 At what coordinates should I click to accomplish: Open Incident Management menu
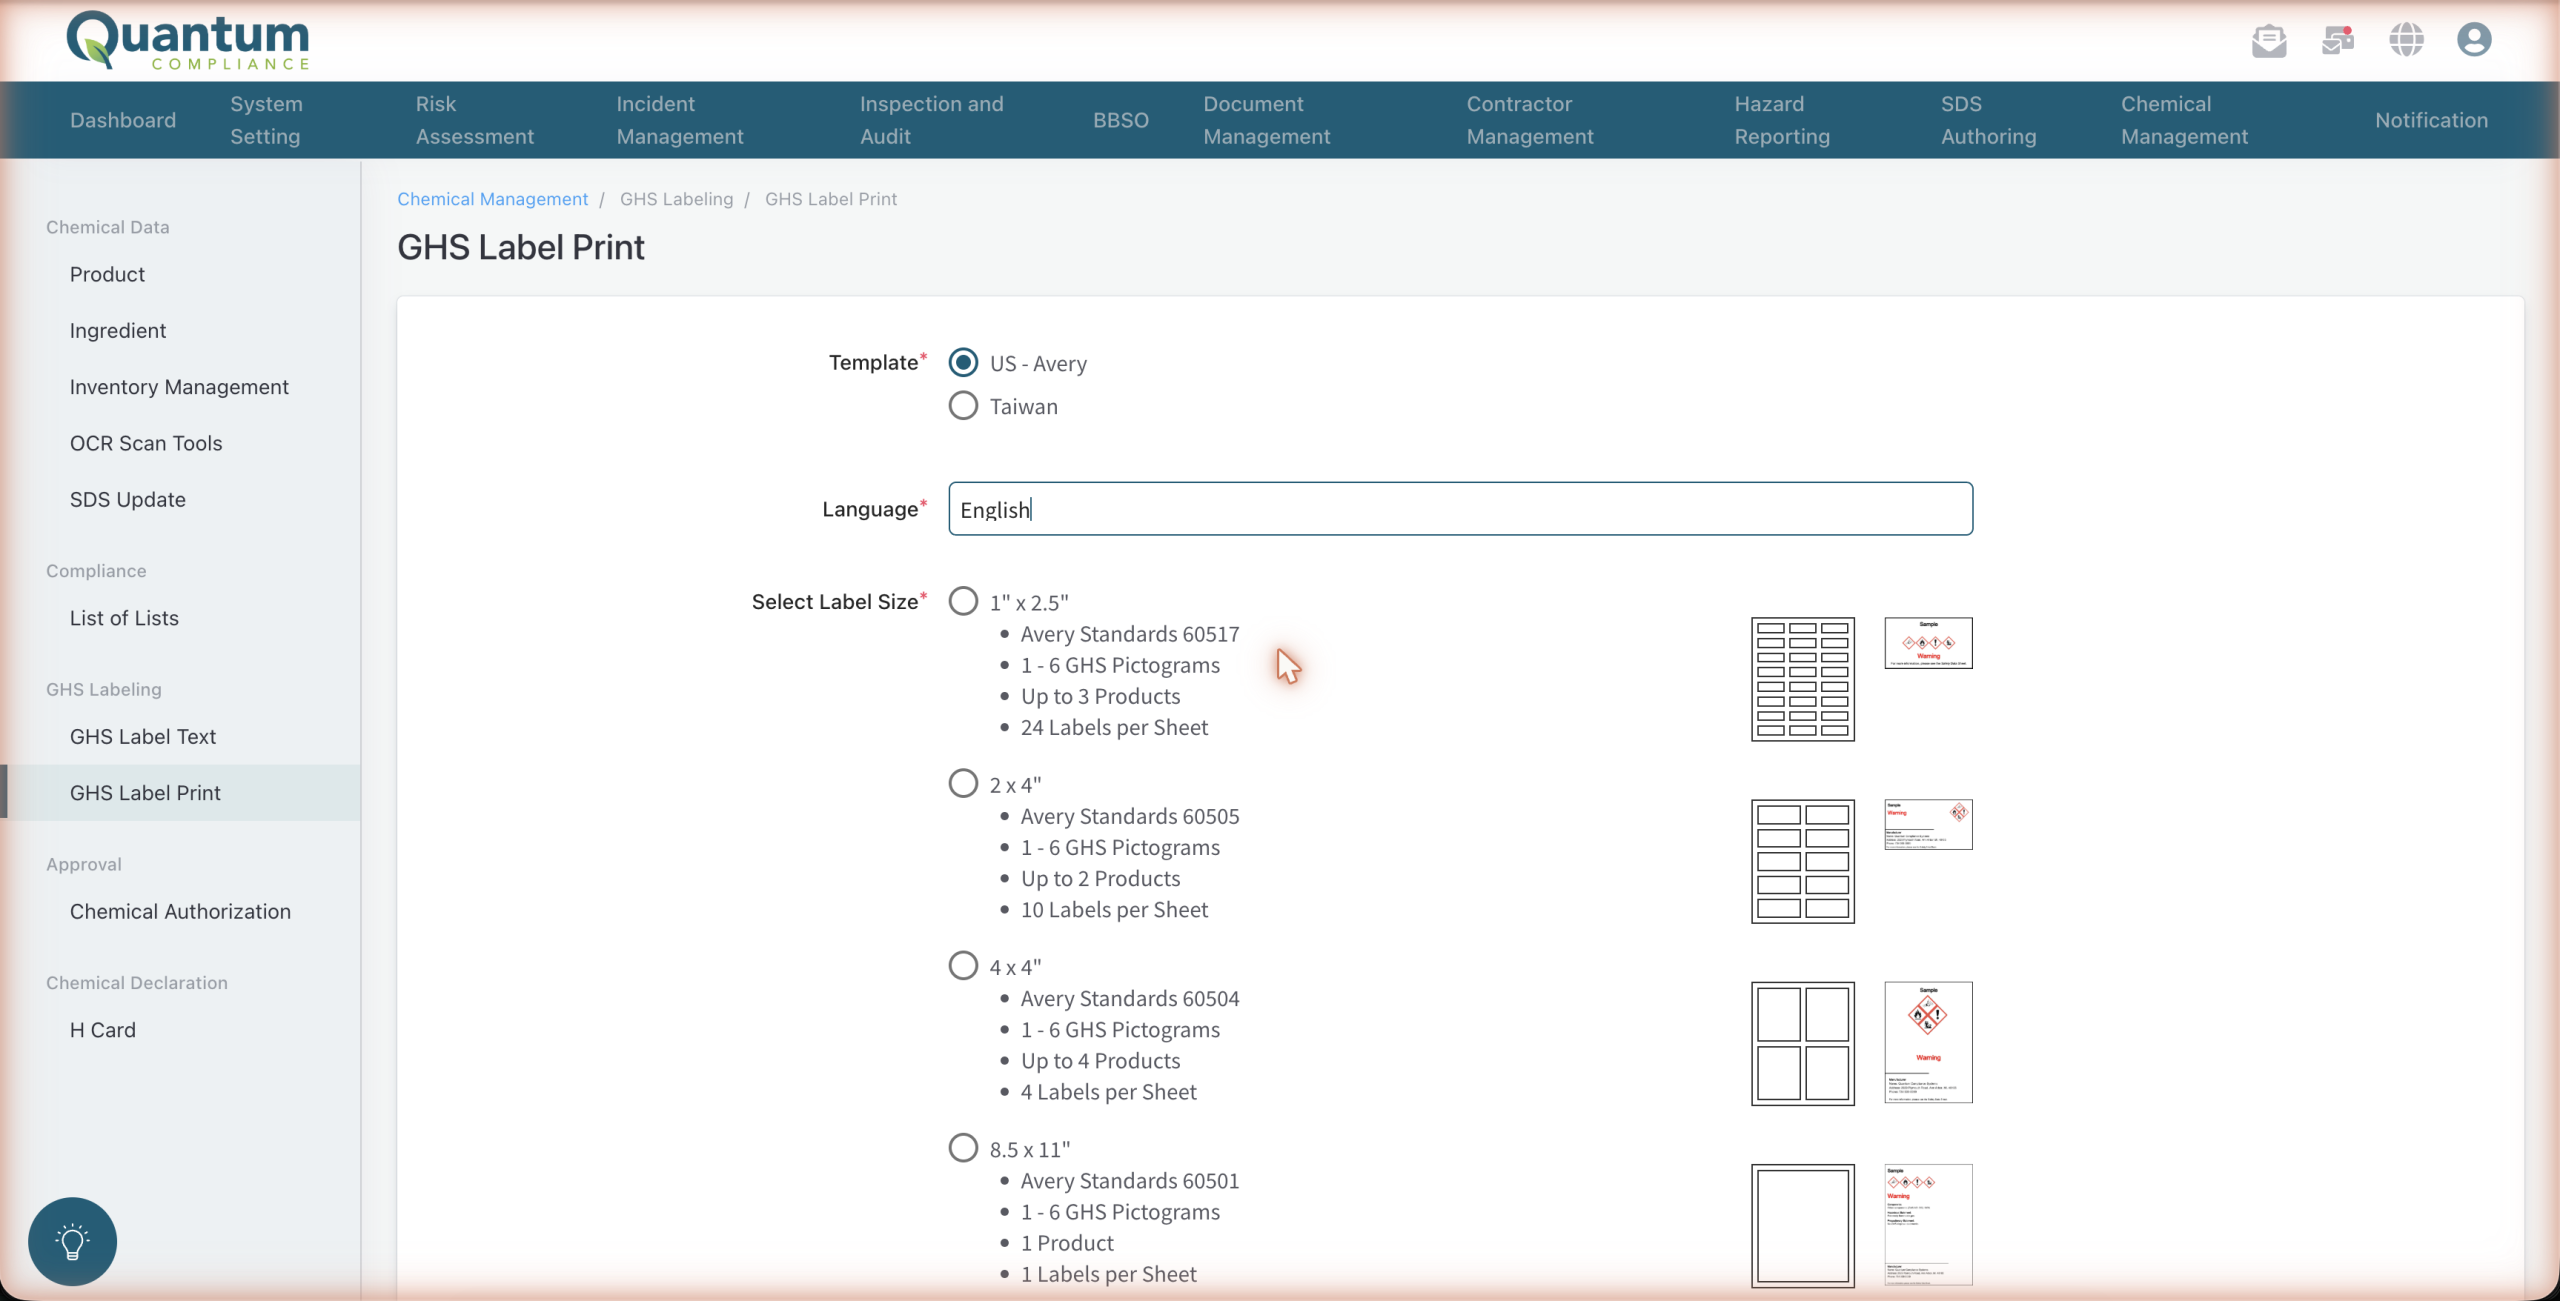click(680, 120)
